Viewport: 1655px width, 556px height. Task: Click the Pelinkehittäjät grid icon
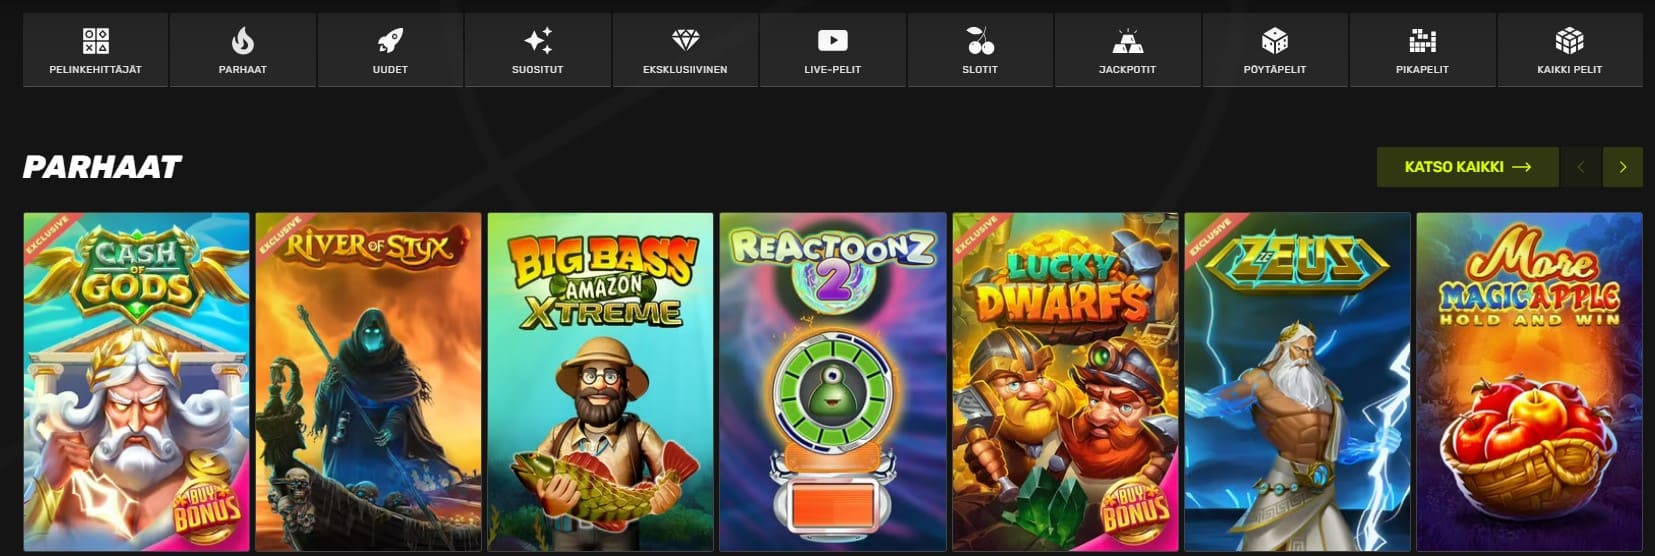pos(95,41)
